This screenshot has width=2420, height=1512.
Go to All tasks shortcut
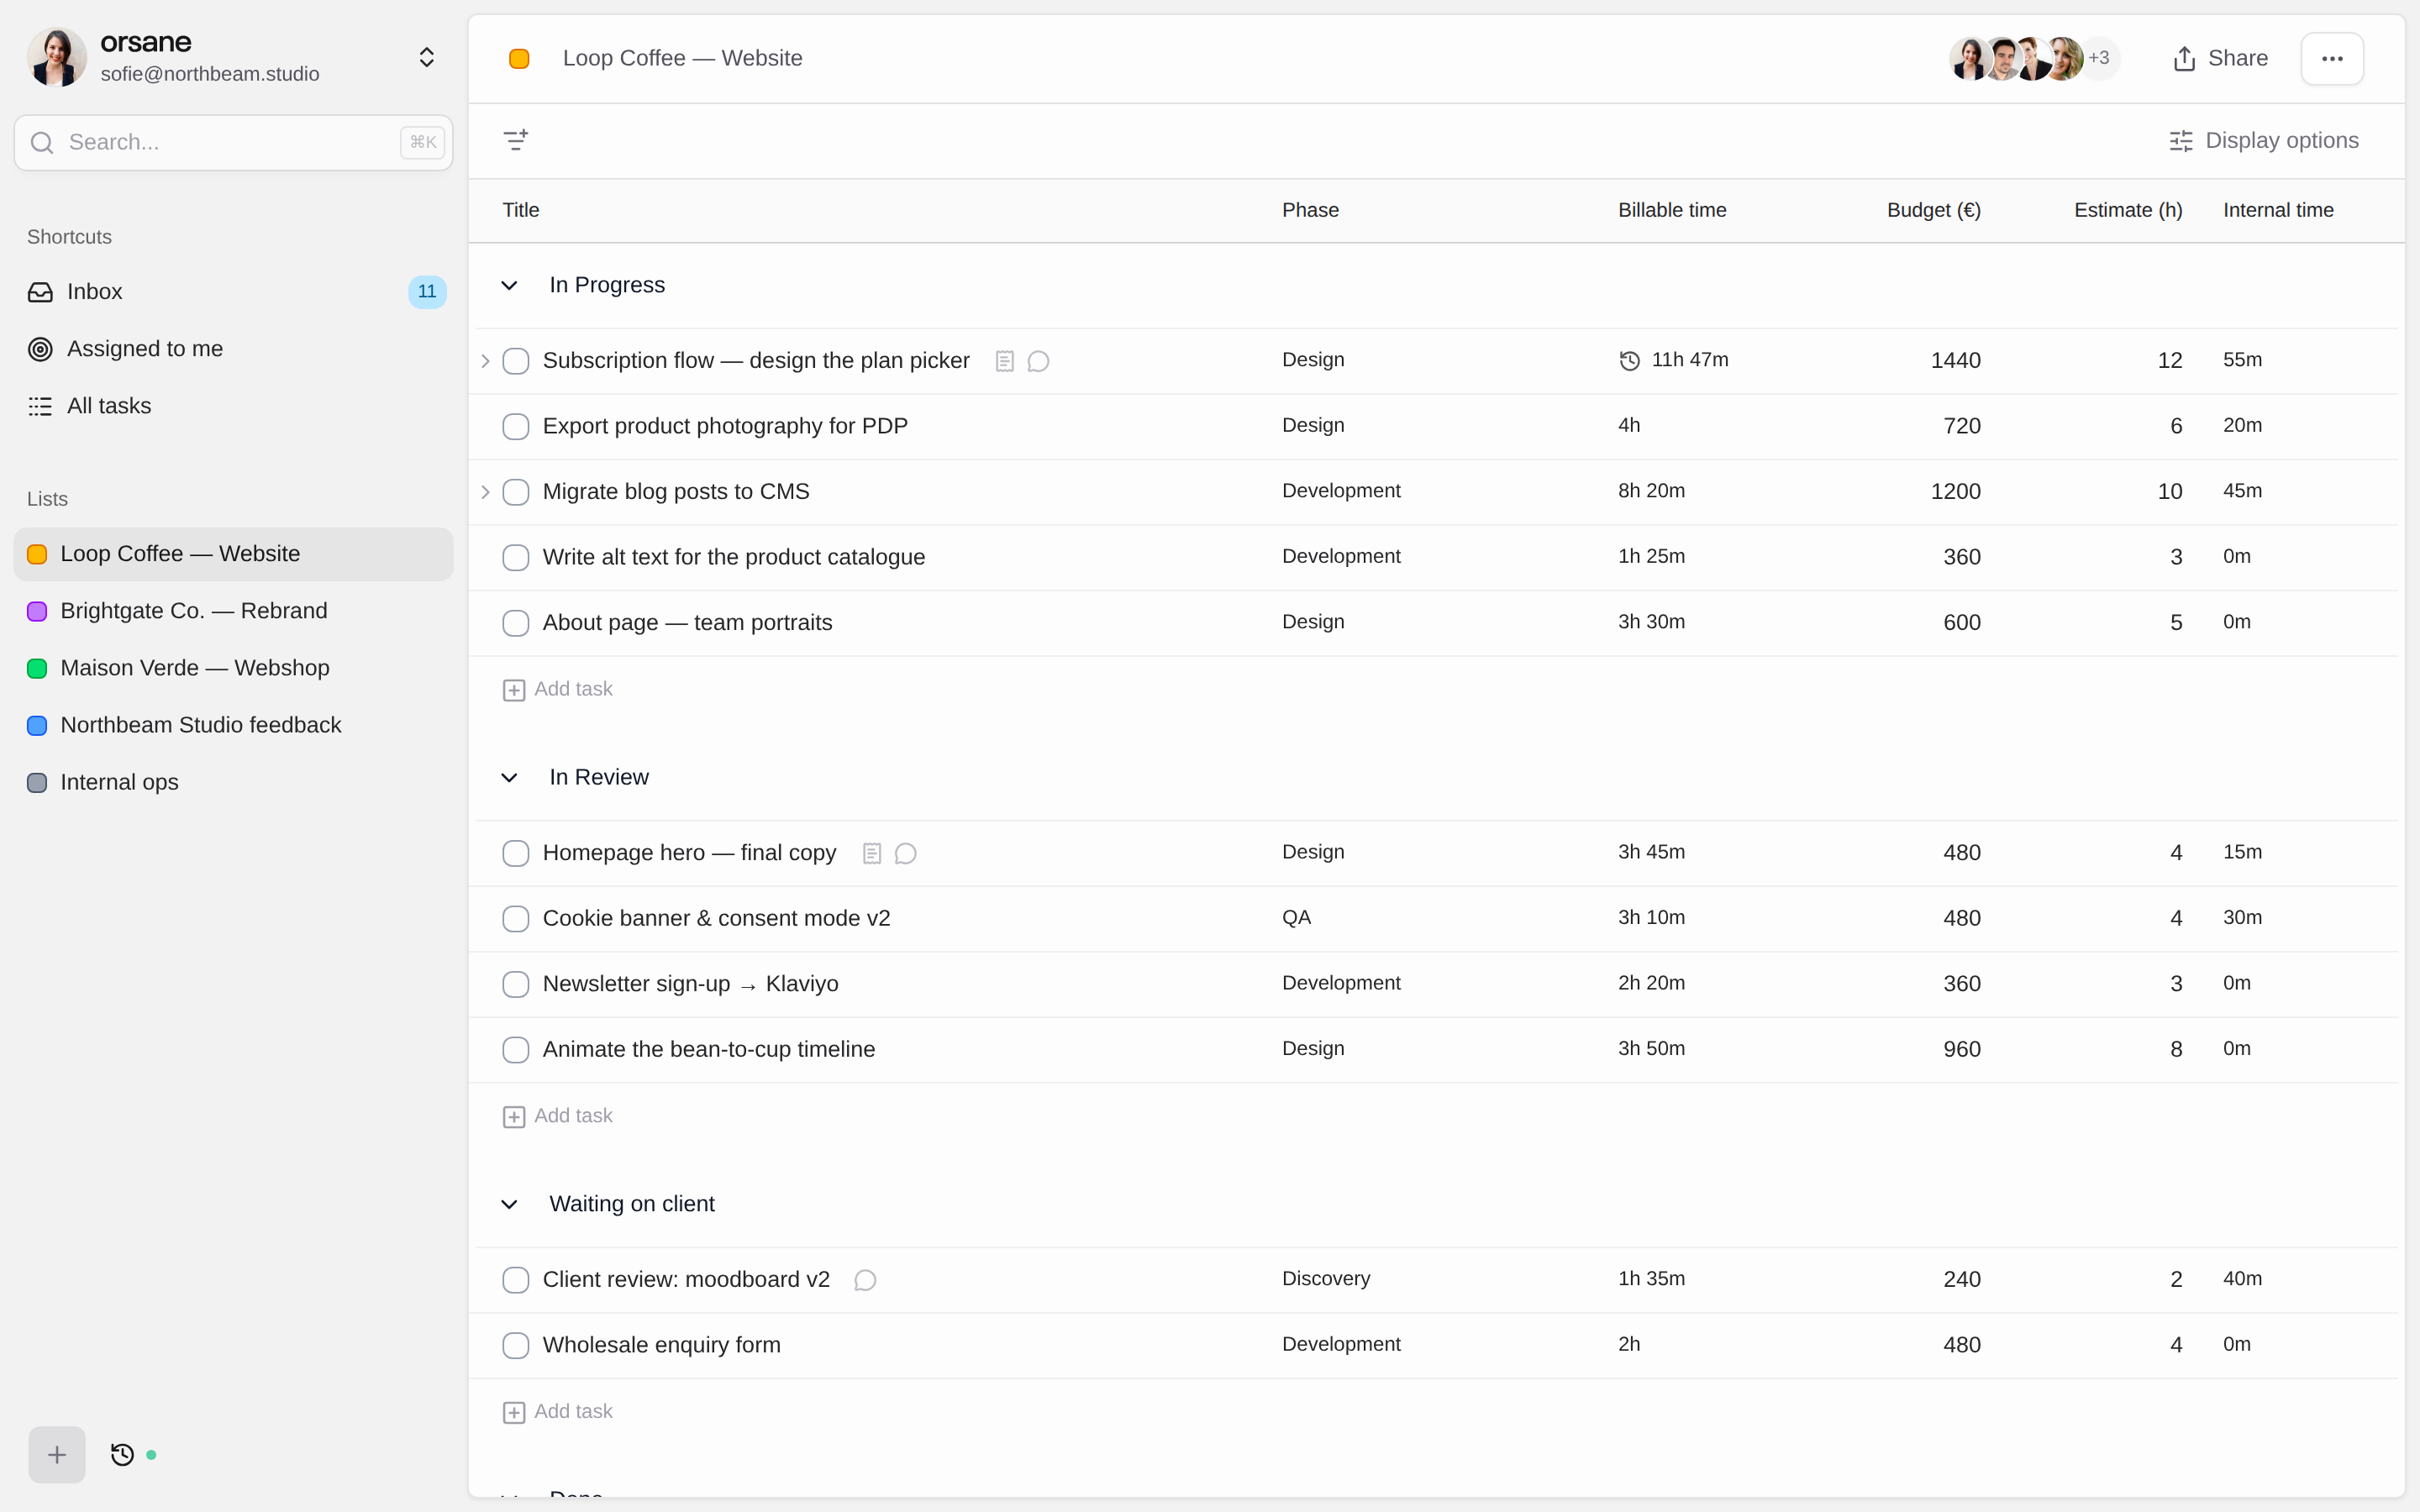point(233,406)
